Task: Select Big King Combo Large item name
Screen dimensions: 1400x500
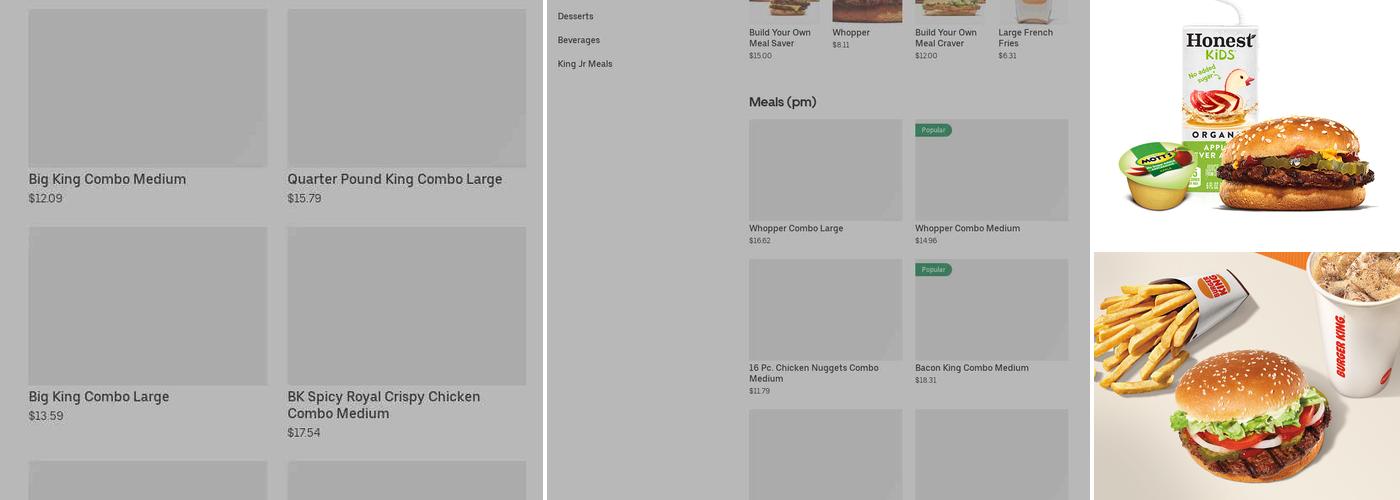Action: (x=99, y=397)
